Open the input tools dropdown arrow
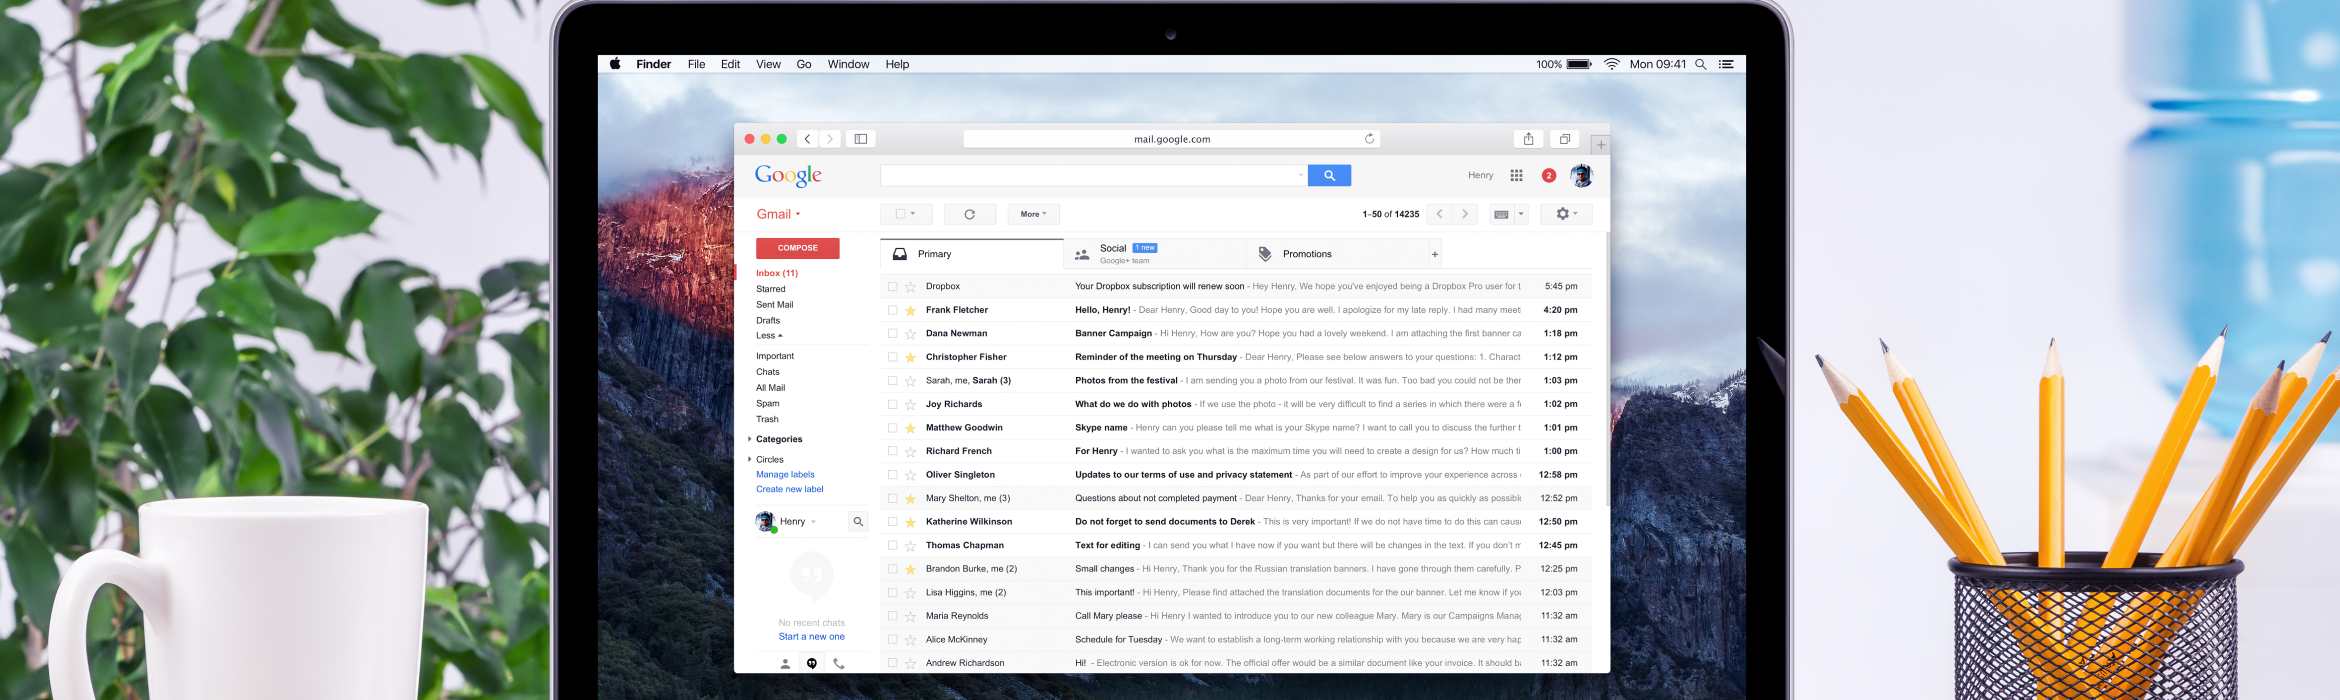This screenshot has height=700, width=2340. coord(1521,214)
